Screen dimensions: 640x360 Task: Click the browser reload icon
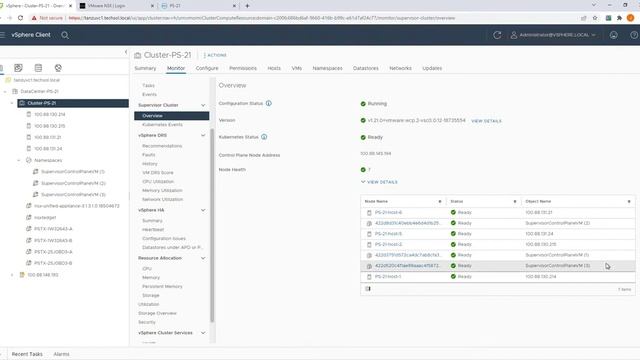click(x=20, y=18)
